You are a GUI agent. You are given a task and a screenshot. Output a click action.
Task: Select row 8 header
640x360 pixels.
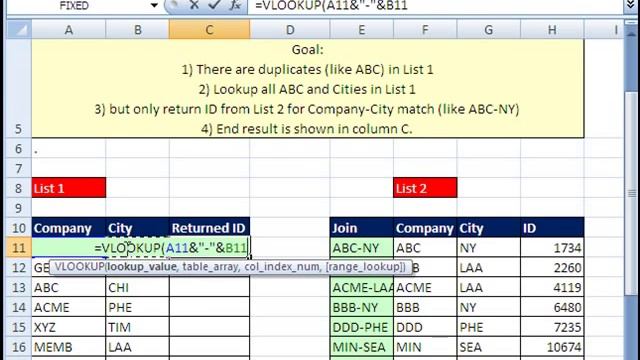[19, 188]
